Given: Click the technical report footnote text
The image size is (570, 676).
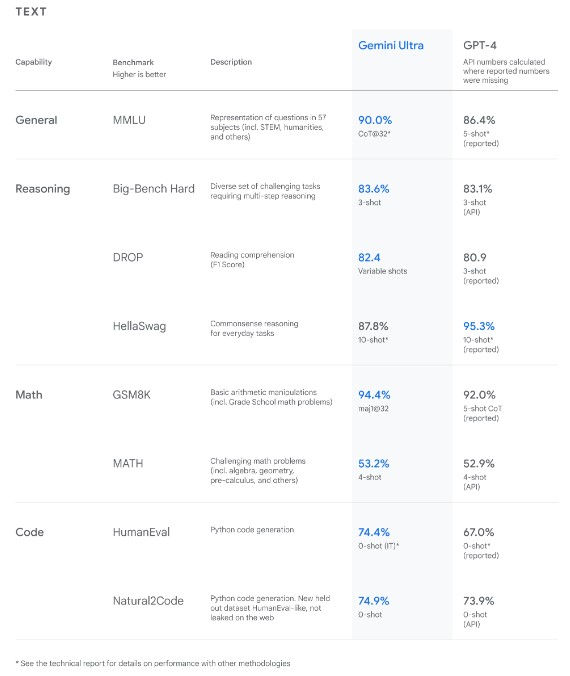Looking at the screenshot, I should [x=153, y=663].
